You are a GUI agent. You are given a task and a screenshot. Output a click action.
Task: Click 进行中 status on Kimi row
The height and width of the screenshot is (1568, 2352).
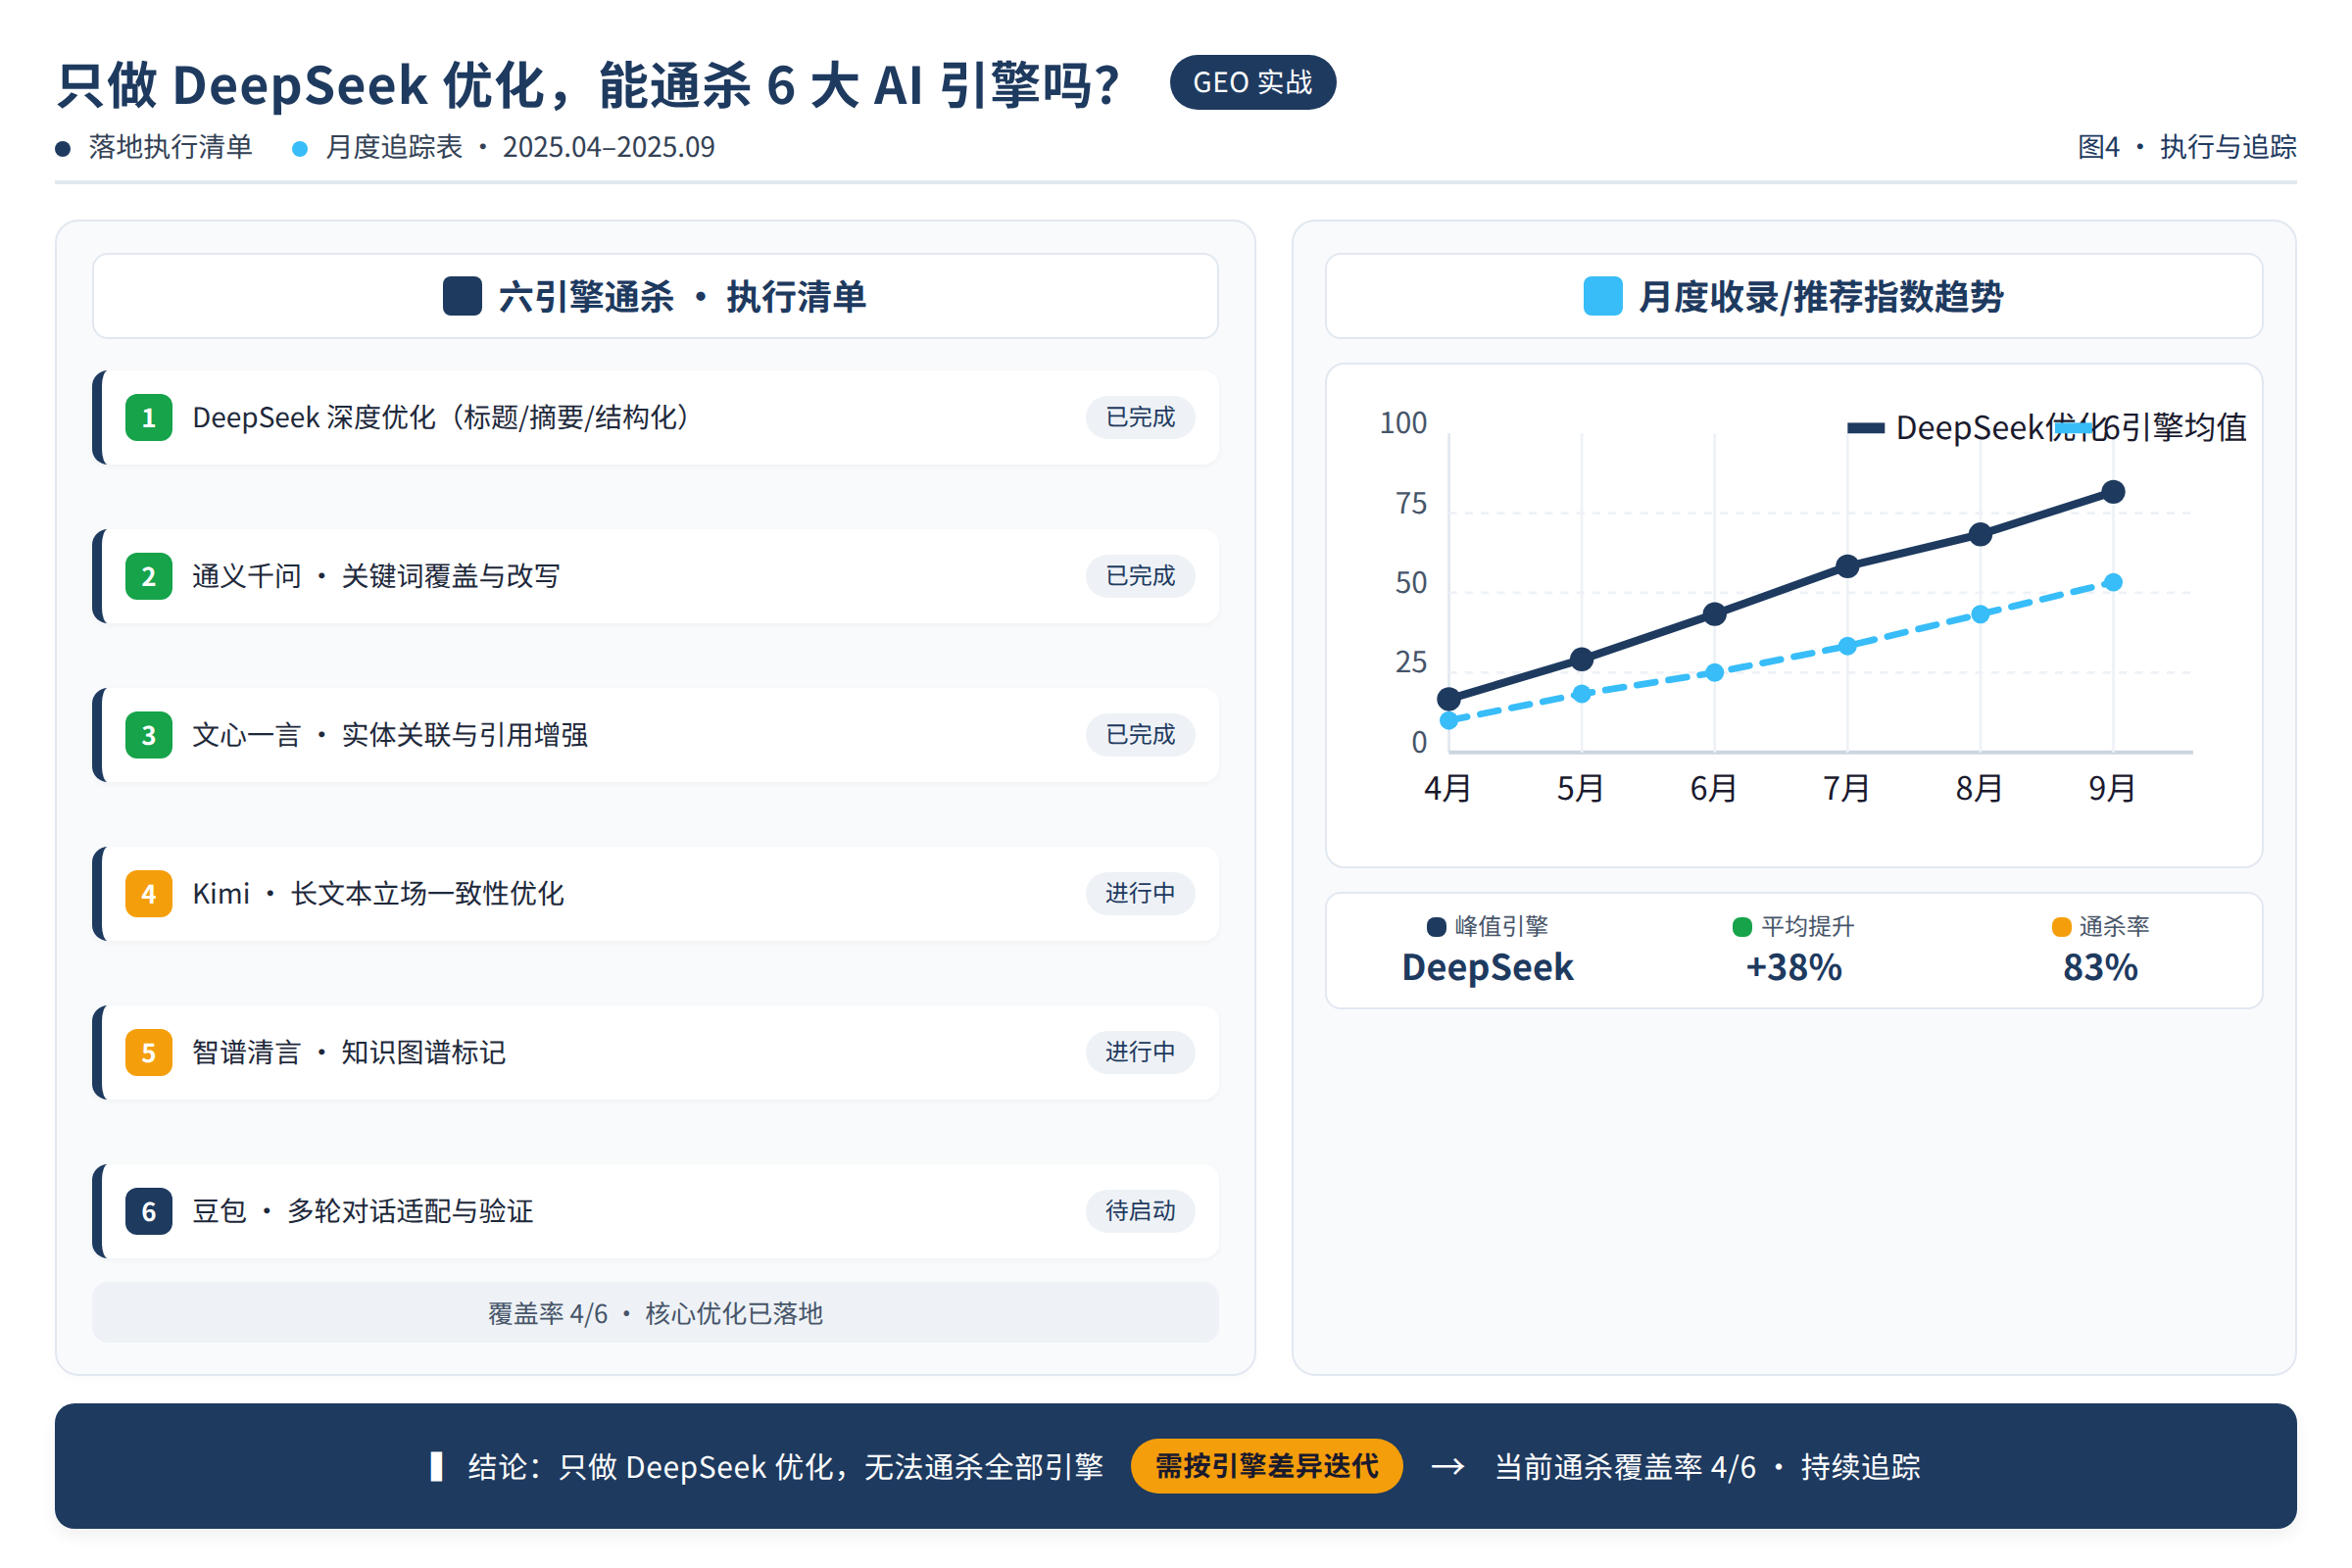pyautogui.click(x=1140, y=893)
